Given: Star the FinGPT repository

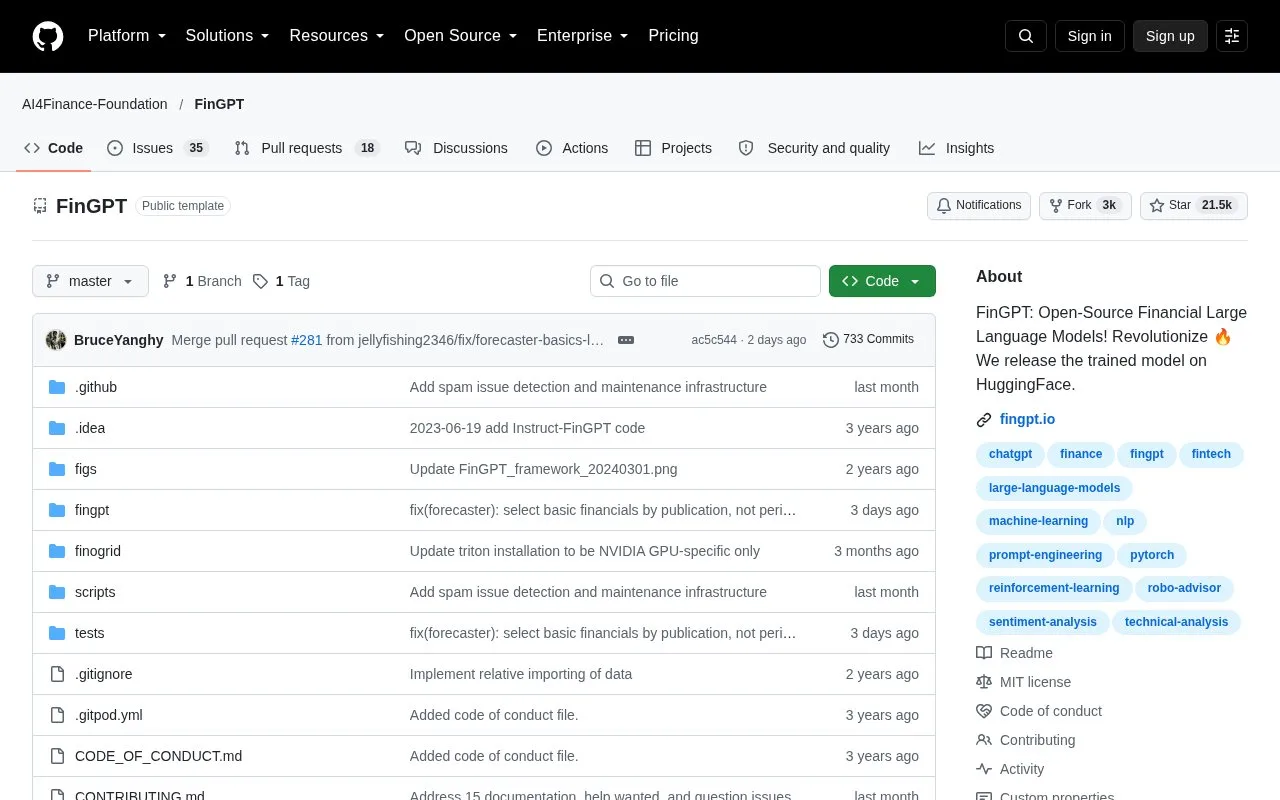Looking at the screenshot, I should coord(1194,205).
